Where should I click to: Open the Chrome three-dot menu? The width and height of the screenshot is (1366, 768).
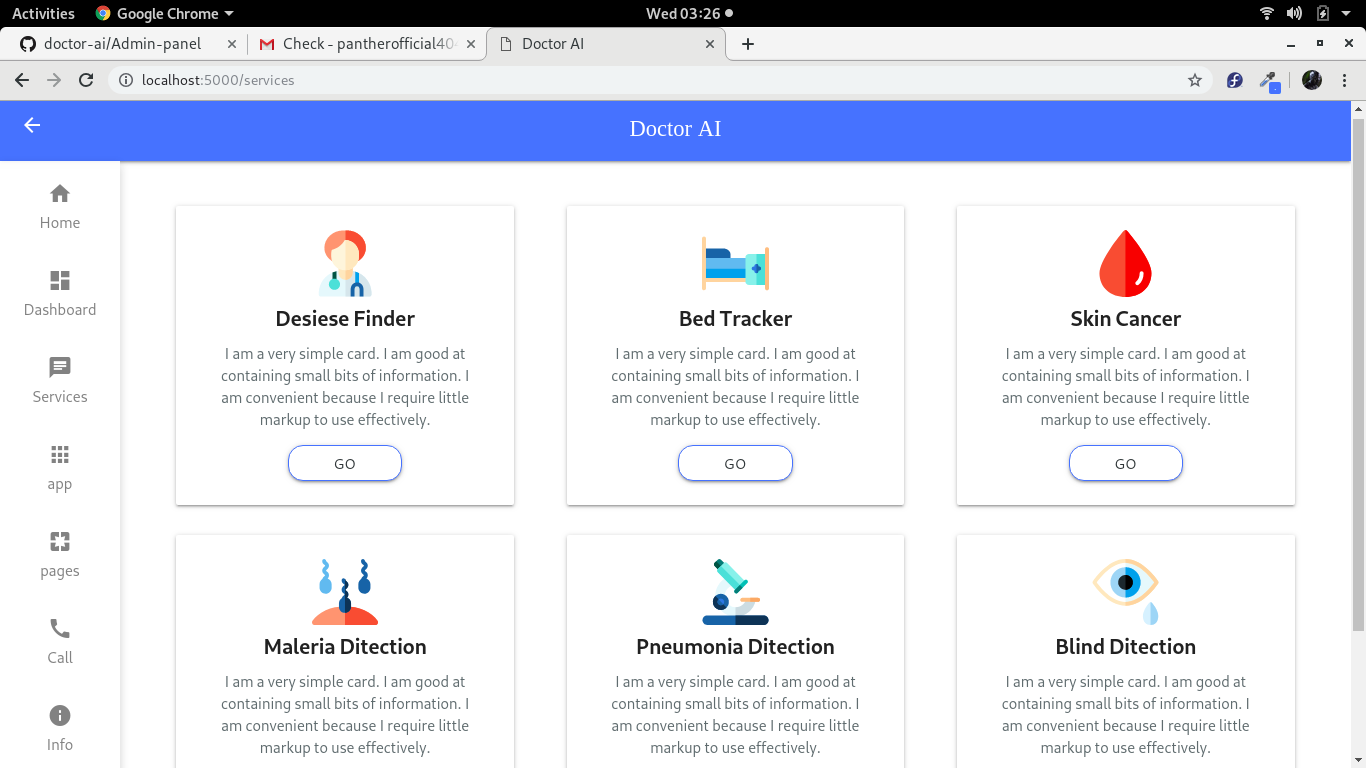(x=1343, y=80)
